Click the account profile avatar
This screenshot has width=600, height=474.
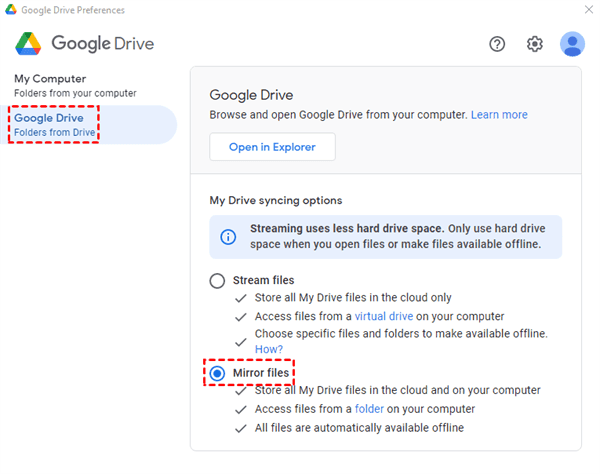(x=572, y=44)
